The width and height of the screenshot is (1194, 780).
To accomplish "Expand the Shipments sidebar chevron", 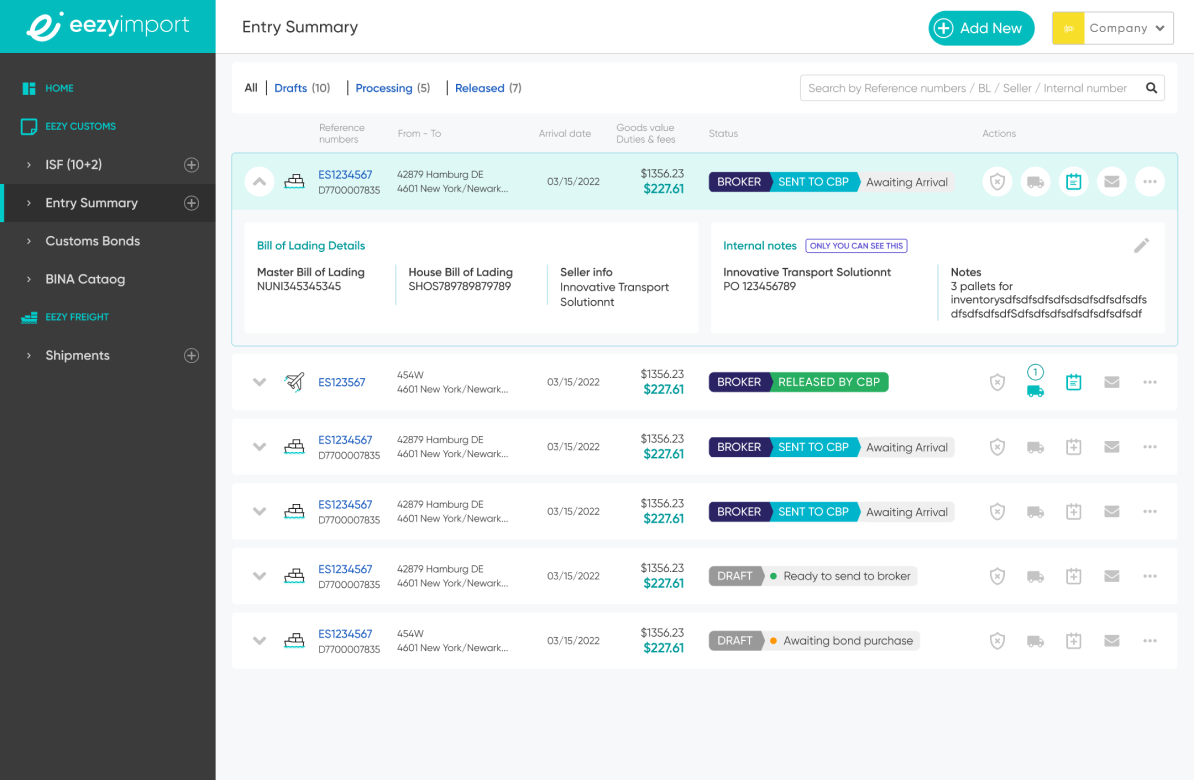I will [29, 356].
